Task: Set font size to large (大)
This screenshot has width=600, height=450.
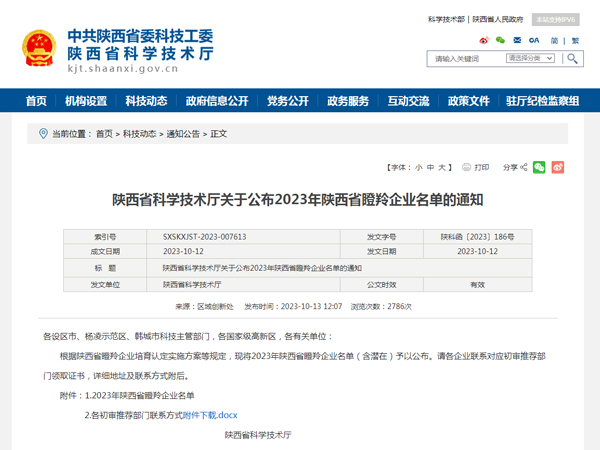Action: [x=442, y=167]
